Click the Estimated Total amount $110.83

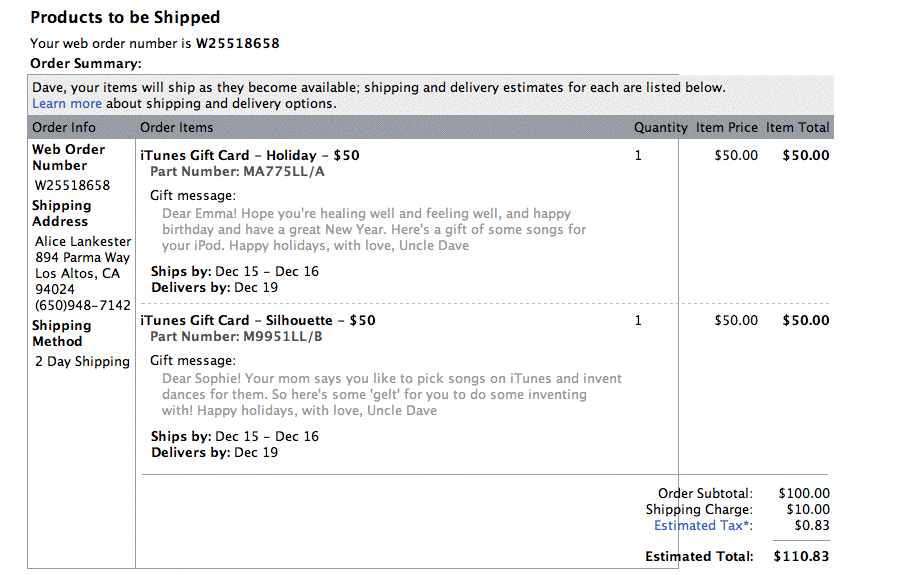tap(802, 557)
